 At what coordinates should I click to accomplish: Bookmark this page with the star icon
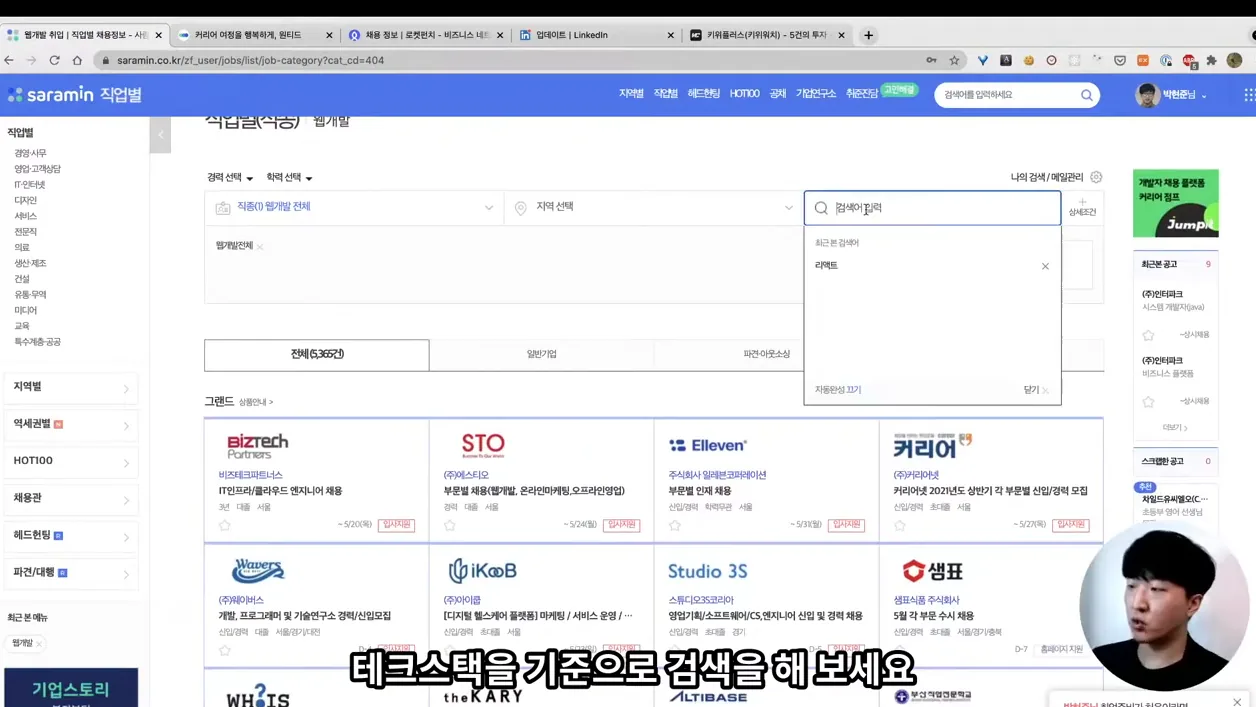click(x=955, y=60)
